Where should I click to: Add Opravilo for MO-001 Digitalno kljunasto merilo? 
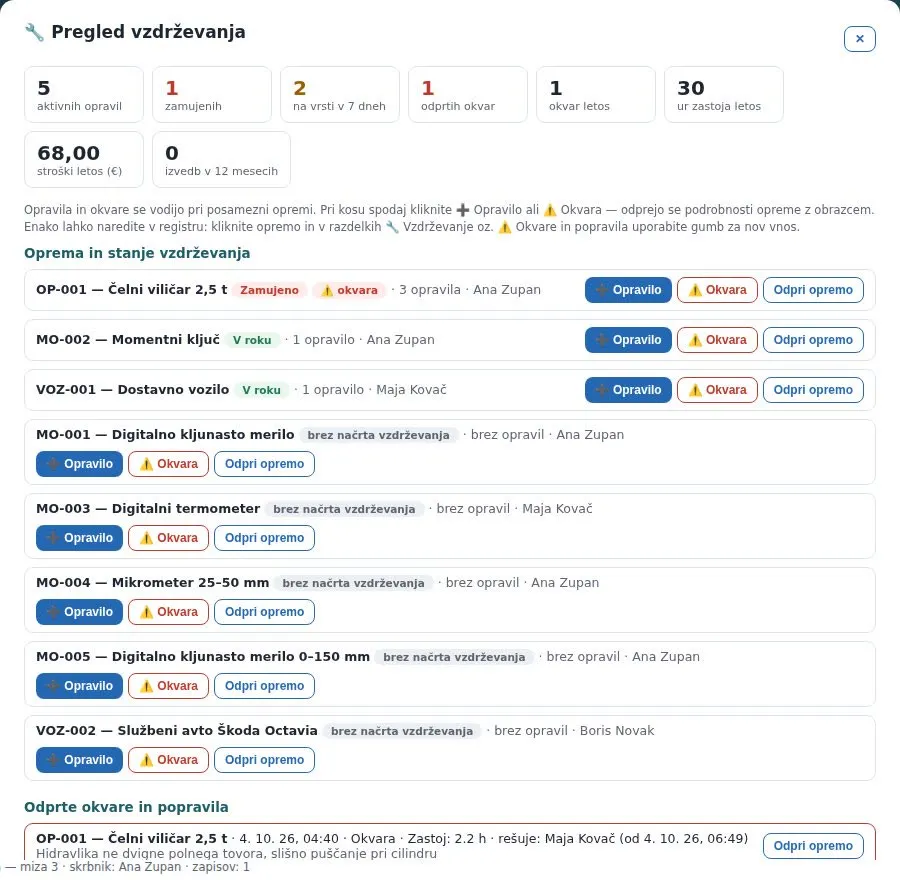pyautogui.click(x=79, y=464)
